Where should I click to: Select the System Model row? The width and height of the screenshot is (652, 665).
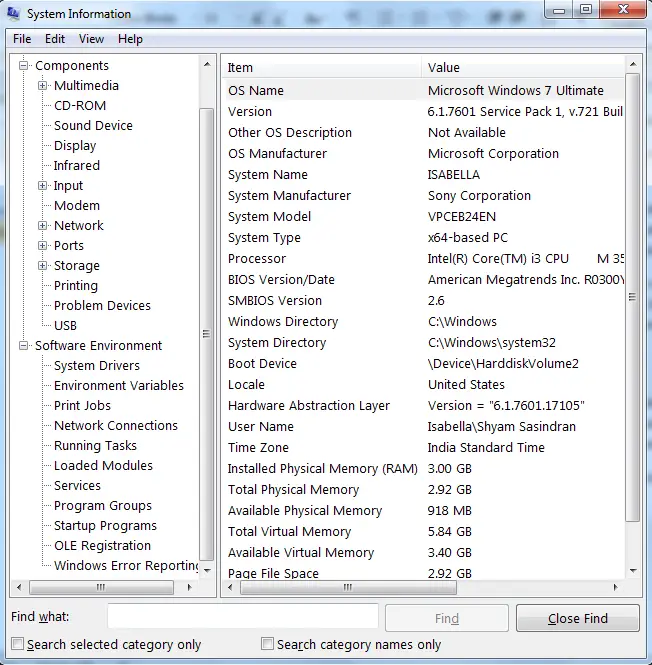pos(424,217)
